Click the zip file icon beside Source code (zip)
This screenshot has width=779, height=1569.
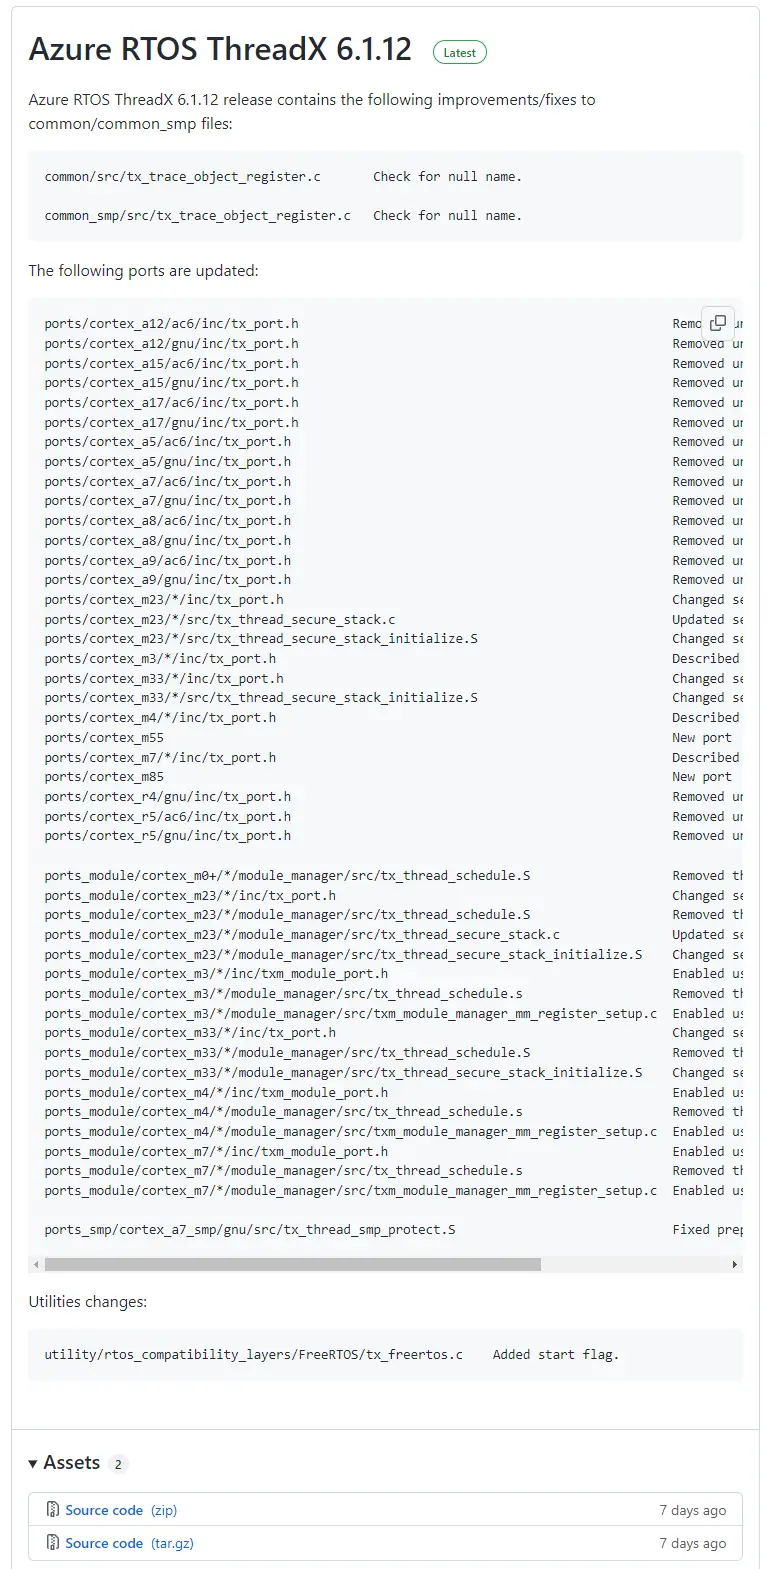53,1509
